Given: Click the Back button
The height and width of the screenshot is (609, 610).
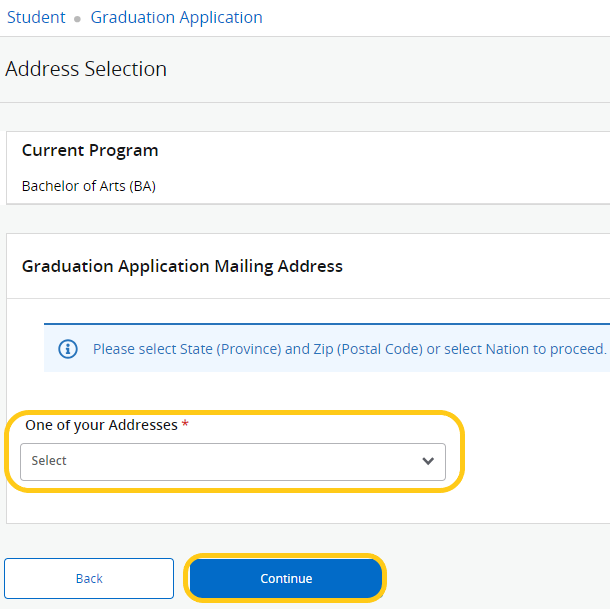Looking at the screenshot, I should click(89, 579).
